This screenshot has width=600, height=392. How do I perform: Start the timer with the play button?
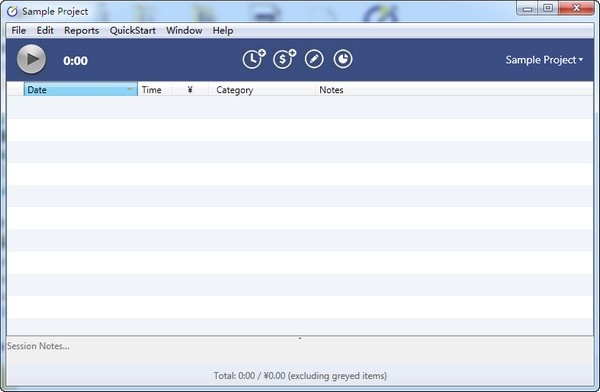[x=31, y=59]
